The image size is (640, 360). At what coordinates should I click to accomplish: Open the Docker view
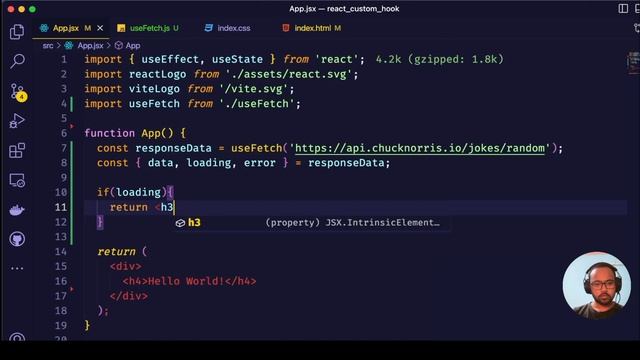pyautogui.click(x=17, y=210)
